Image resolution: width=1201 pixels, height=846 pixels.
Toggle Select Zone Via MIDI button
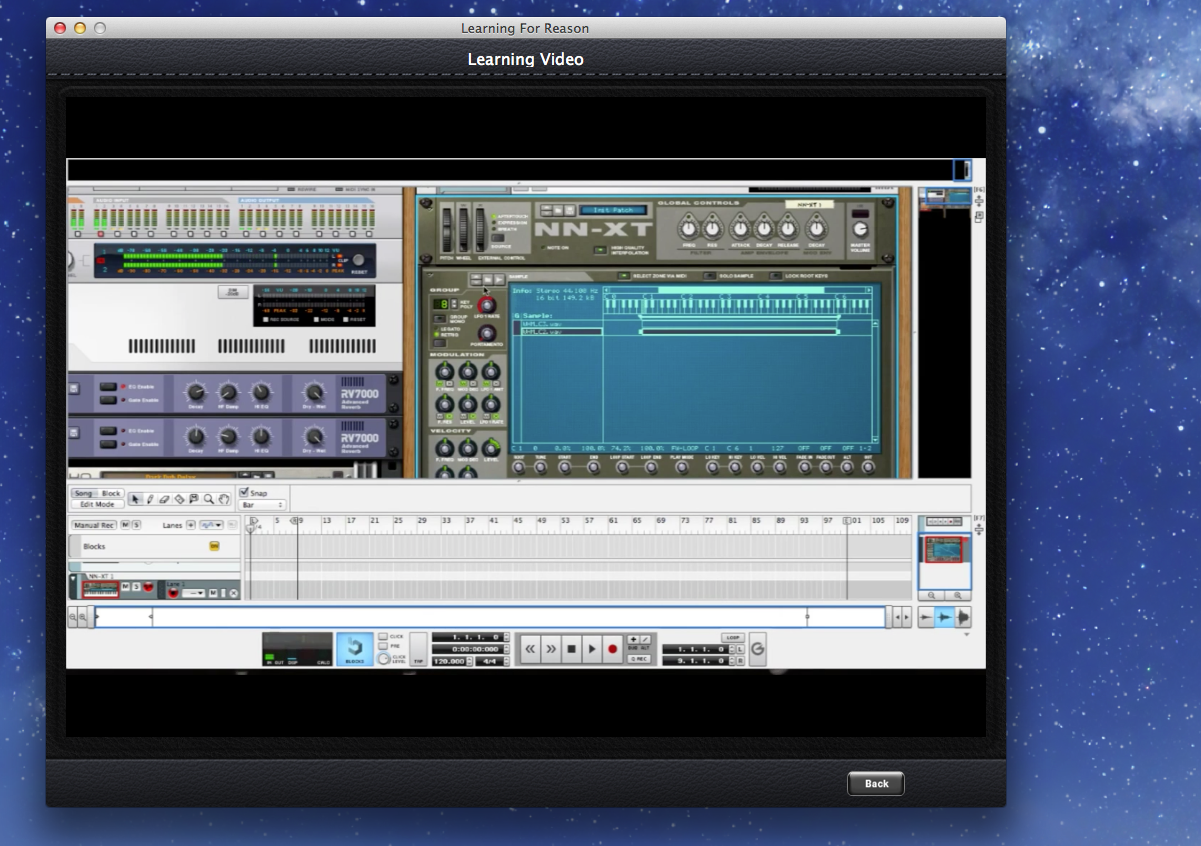(x=624, y=276)
